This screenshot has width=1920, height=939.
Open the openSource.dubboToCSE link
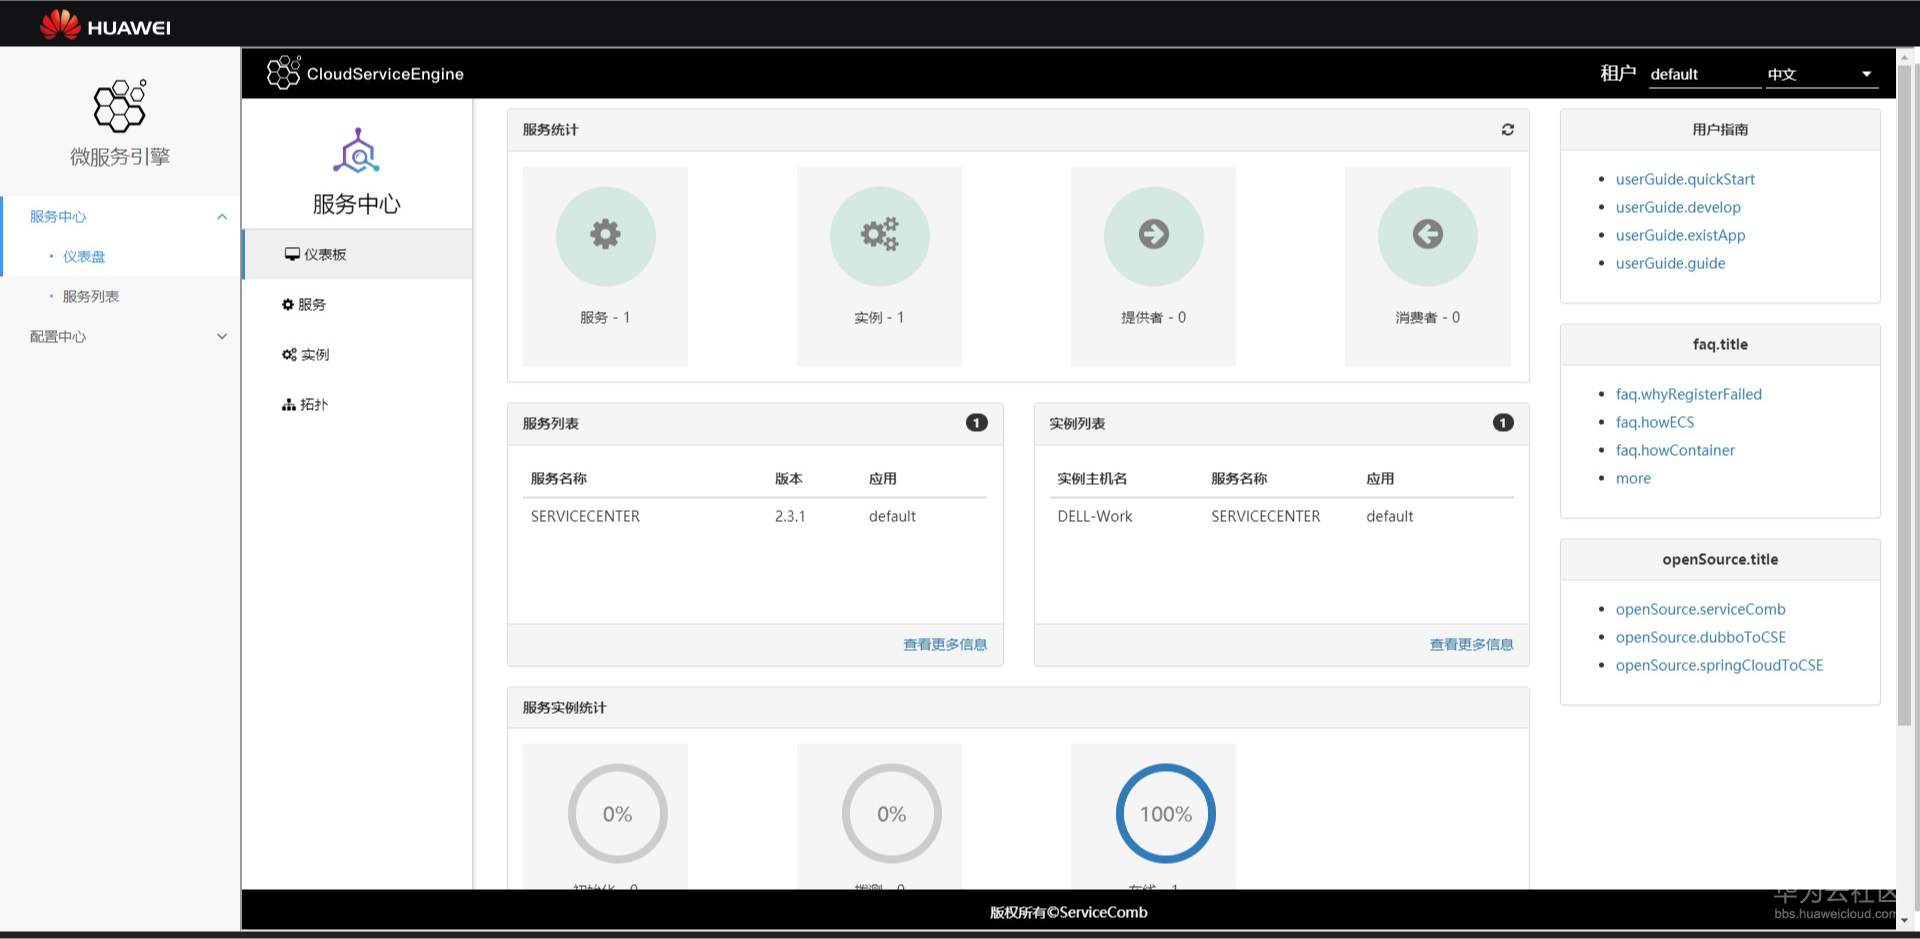pos(1700,638)
